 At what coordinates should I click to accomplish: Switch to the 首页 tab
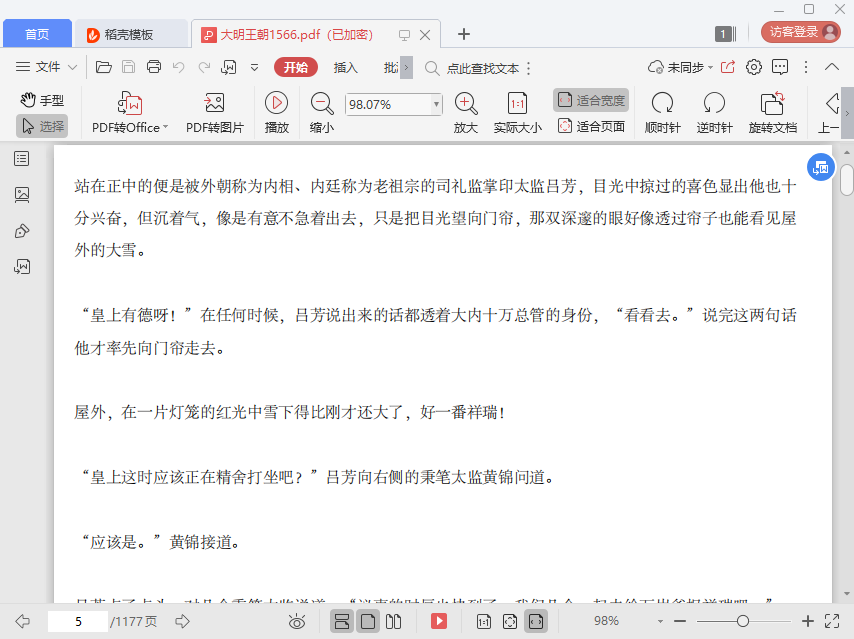pos(37,34)
